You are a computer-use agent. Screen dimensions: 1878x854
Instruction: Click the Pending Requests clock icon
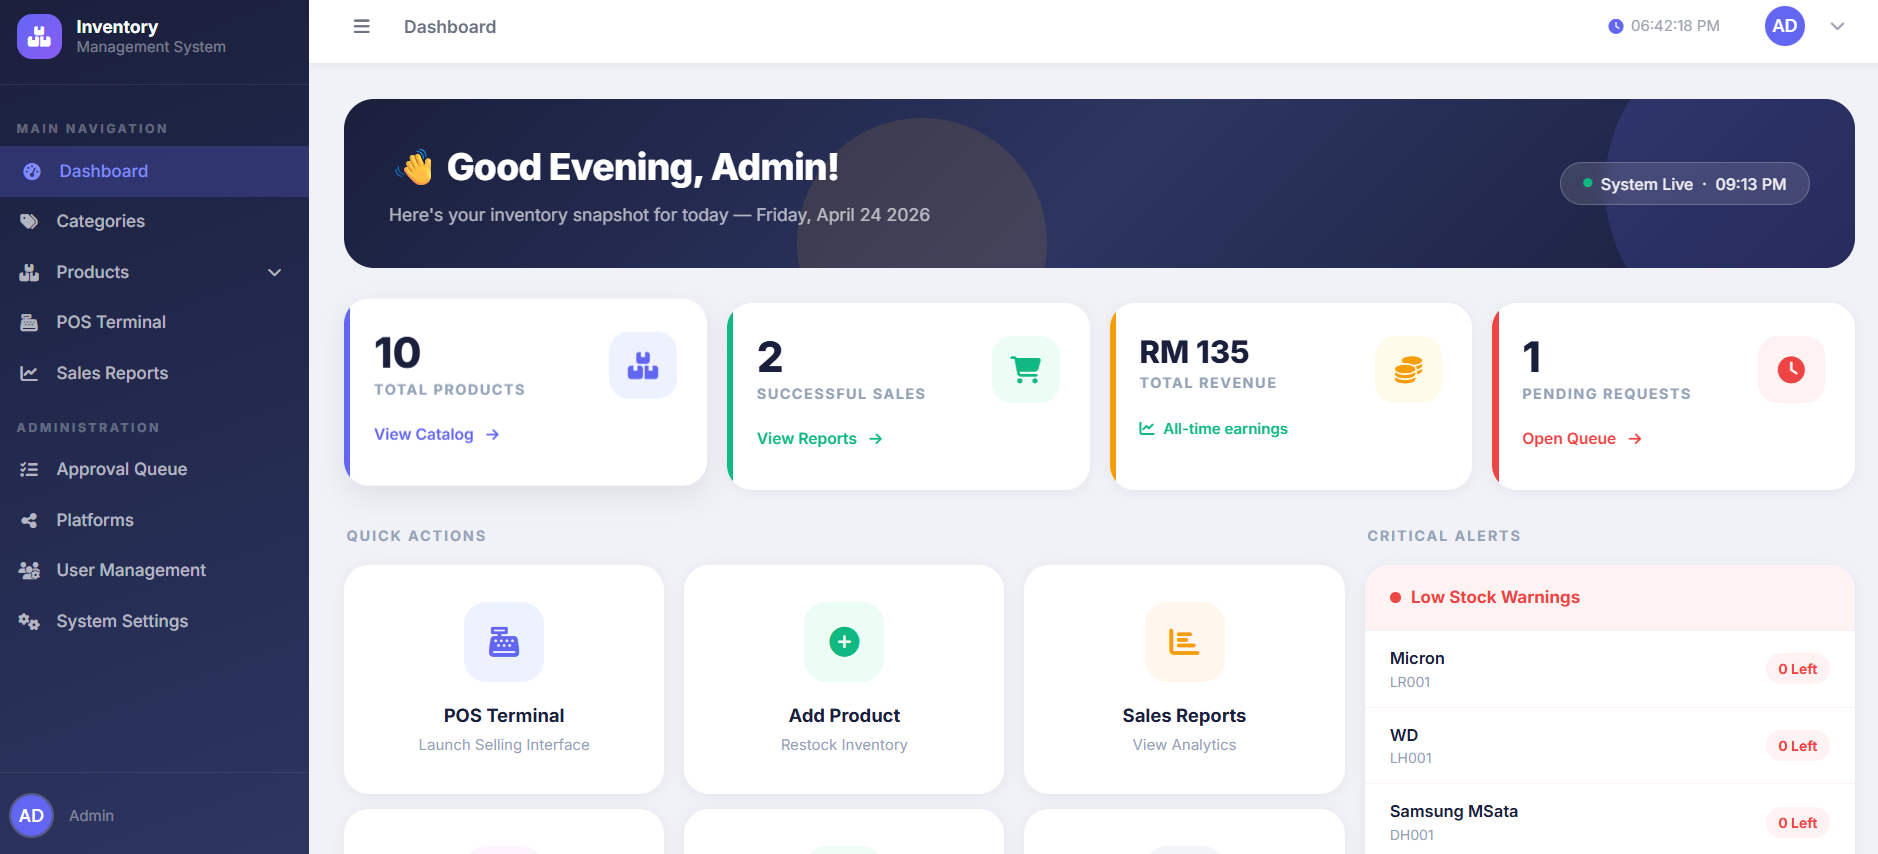coord(1791,370)
